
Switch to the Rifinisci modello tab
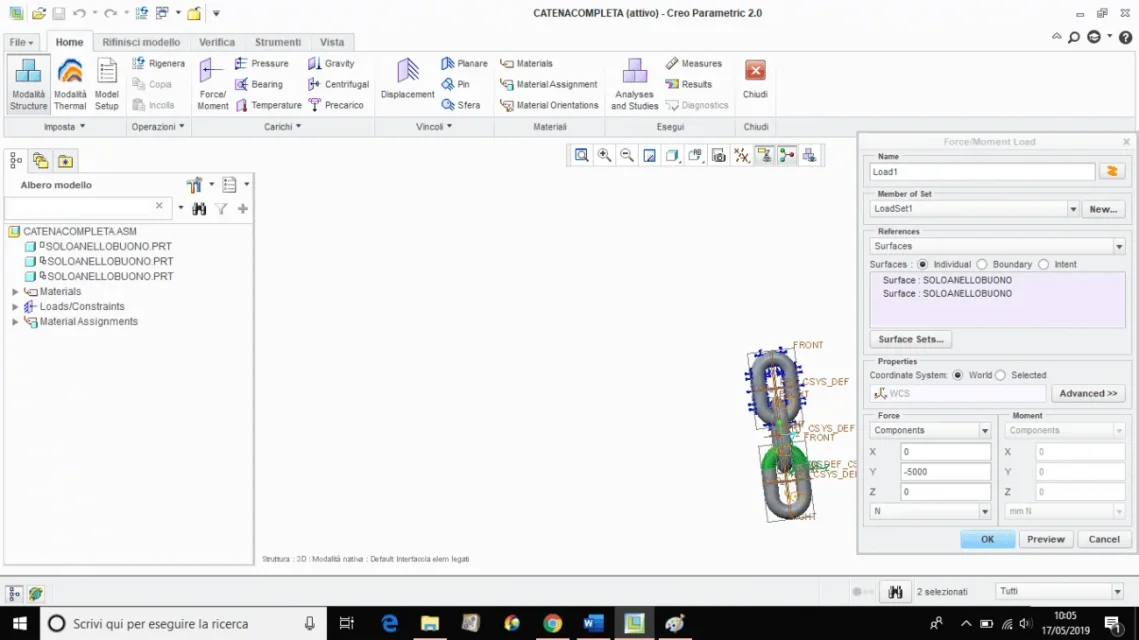141,42
